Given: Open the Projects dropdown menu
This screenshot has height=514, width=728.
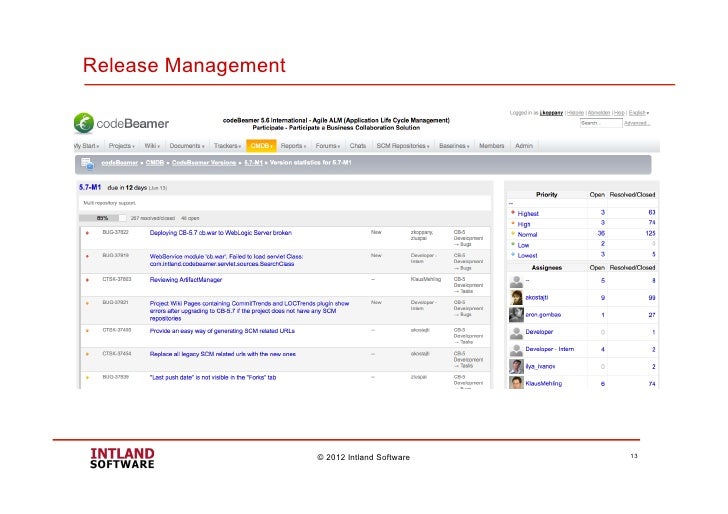Looking at the screenshot, I should [x=122, y=146].
